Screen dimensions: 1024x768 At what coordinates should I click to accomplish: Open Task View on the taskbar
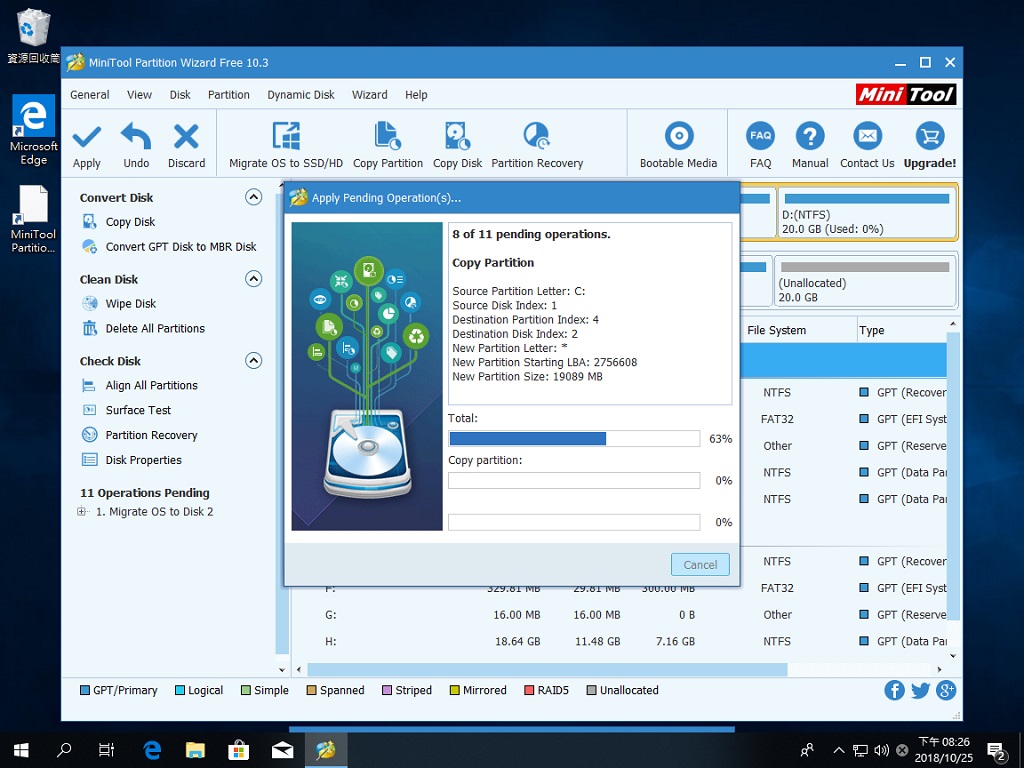[106, 750]
